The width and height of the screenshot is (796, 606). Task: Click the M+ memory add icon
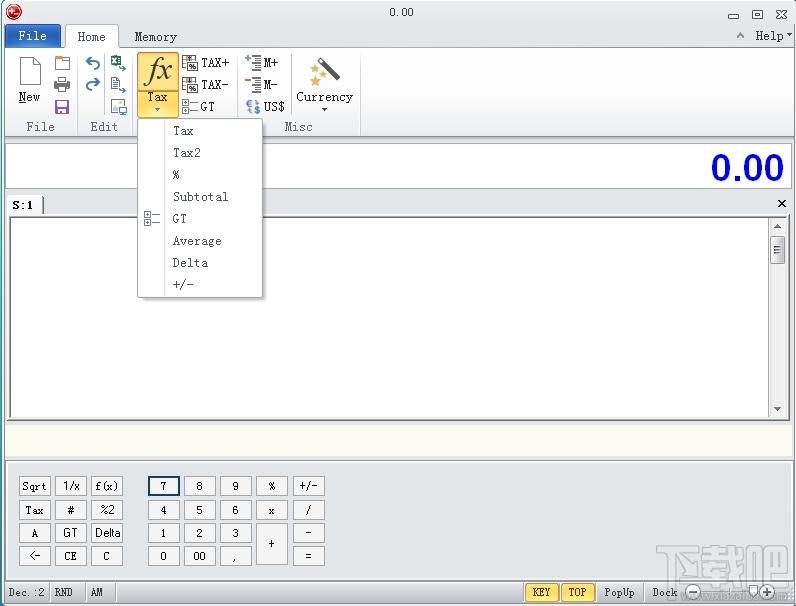click(x=261, y=62)
